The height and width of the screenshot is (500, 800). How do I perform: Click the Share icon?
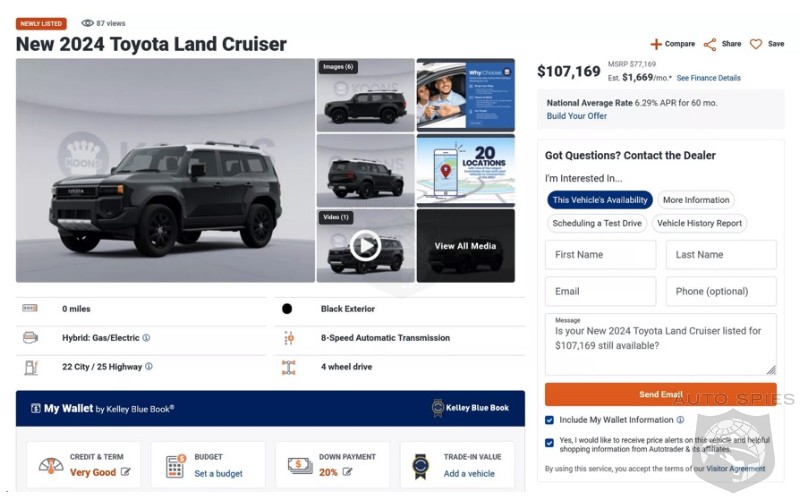coord(710,44)
